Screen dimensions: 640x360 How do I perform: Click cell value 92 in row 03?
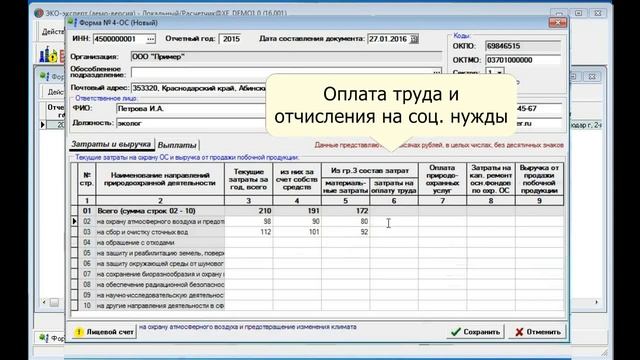click(x=346, y=232)
